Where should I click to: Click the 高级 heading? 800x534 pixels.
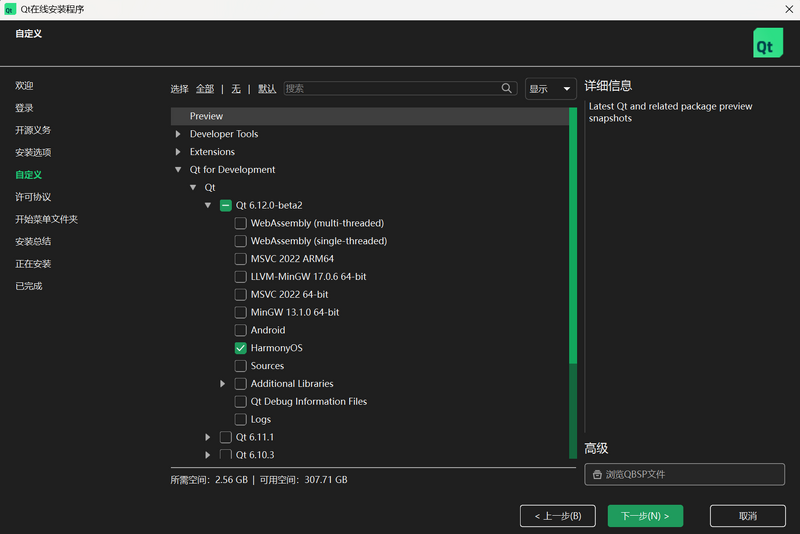click(596, 448)
